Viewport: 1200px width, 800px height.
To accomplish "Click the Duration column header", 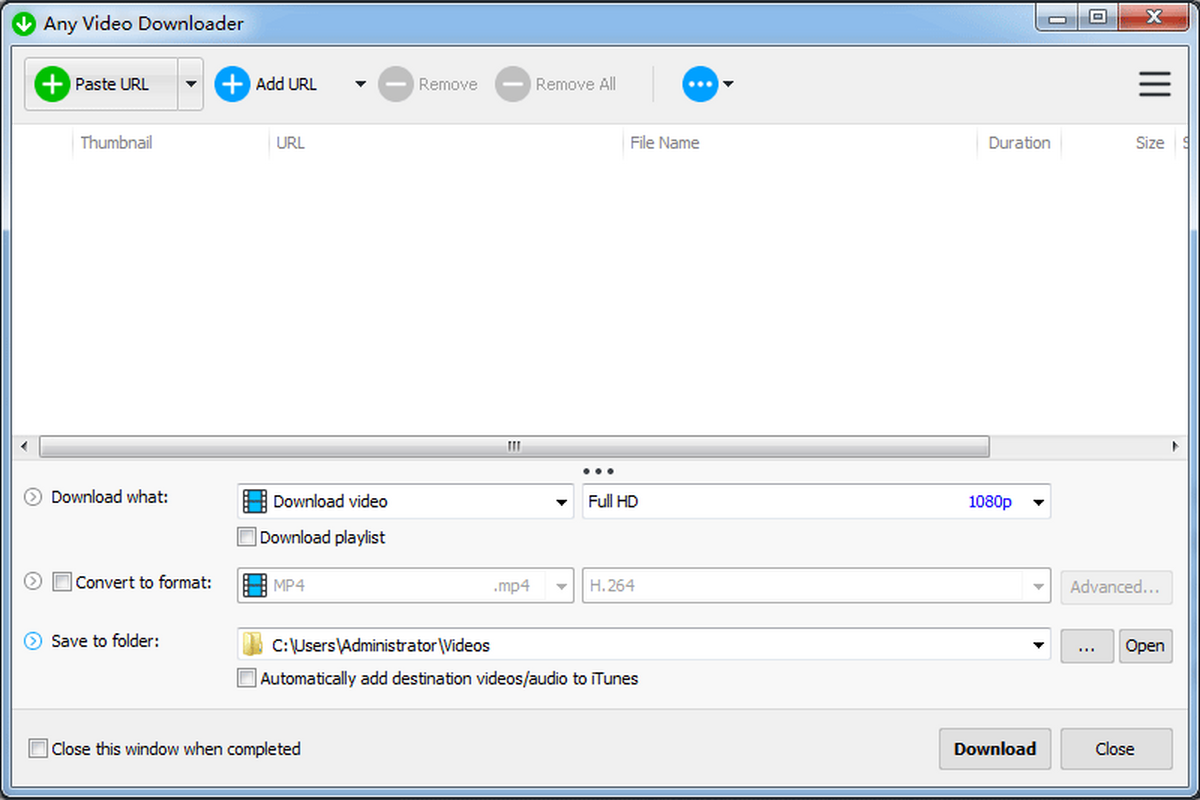I will (x=1019, y=143).
